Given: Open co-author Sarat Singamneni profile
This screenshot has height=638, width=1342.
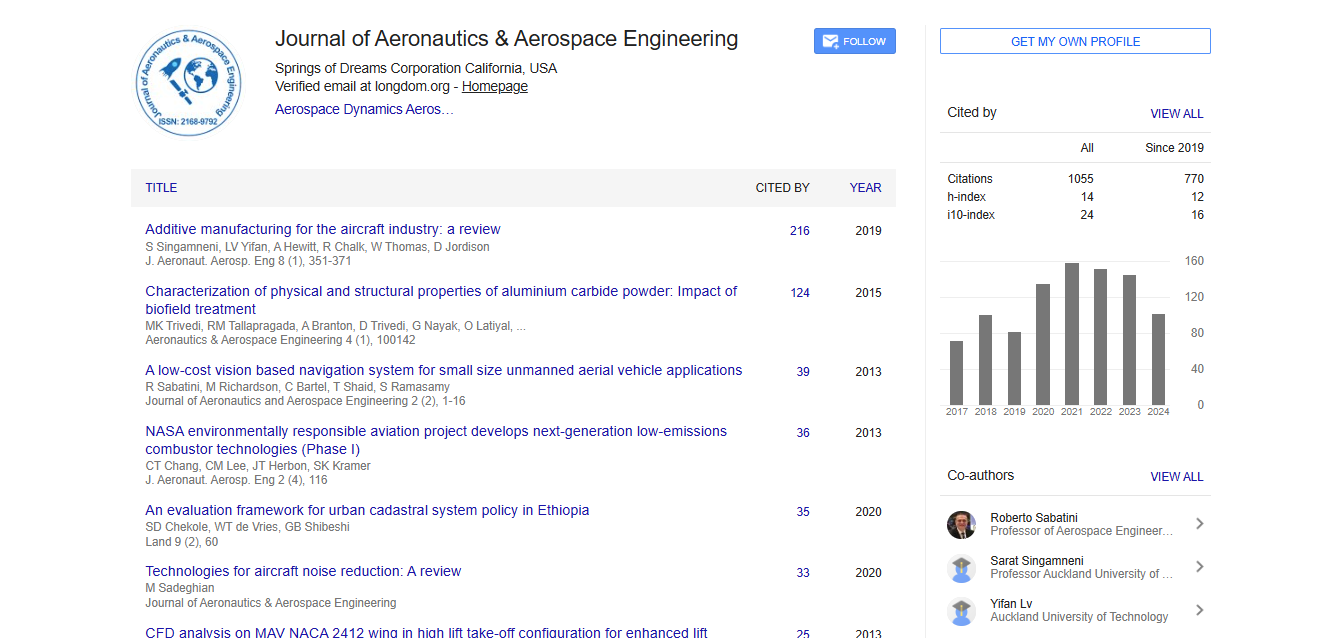Looking at the screenshot, I should (1036, 561).
